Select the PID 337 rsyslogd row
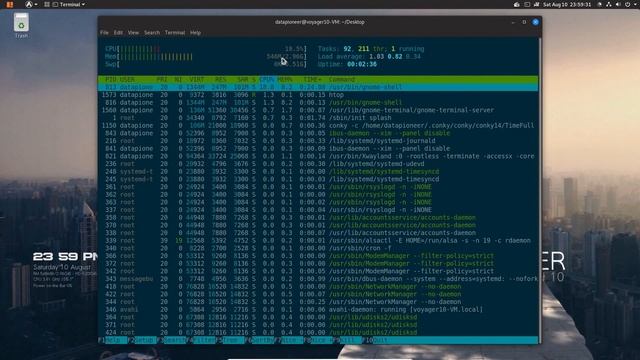The height and width of the screenshot is (360, 640). [x=318, y=210]
